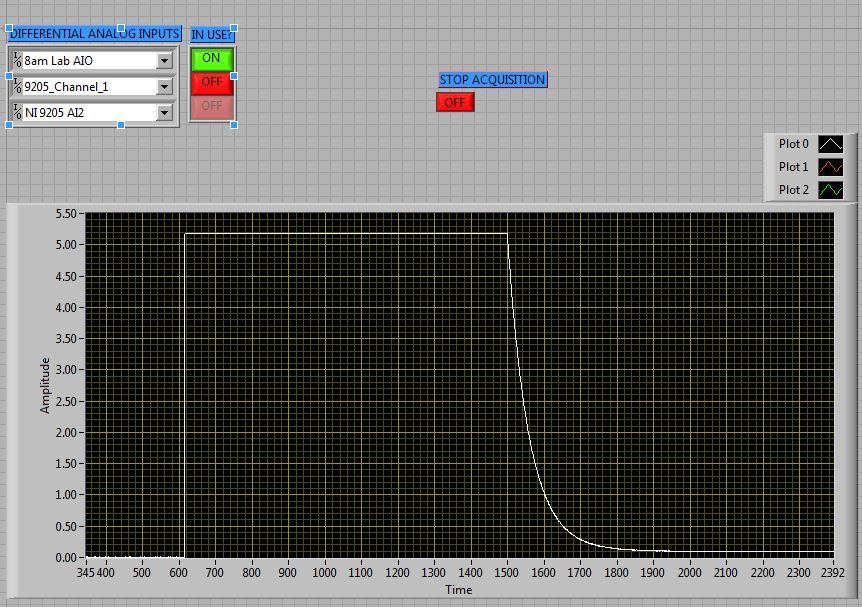Click the dimmed gray OFF LED indicator

pos(211,106)
